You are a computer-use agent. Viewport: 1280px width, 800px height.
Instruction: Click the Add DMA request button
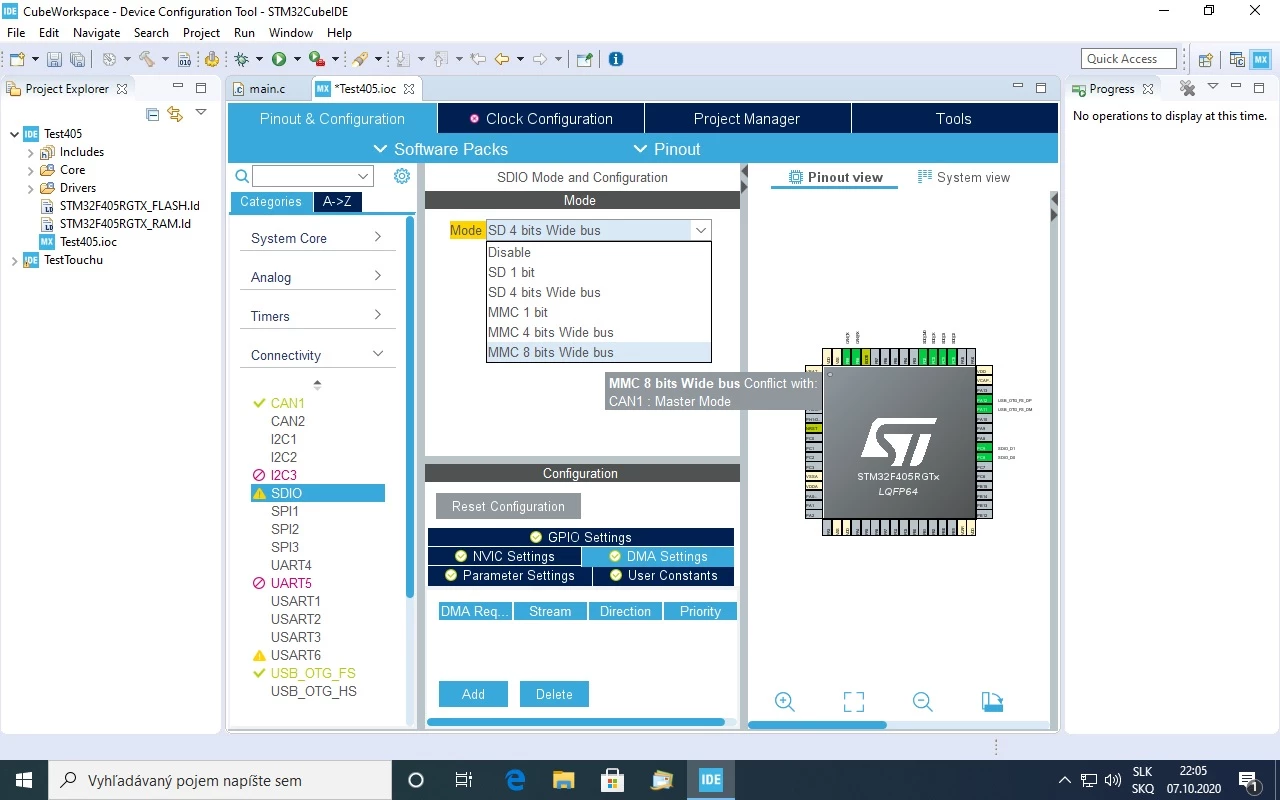pyautogui.click(x=473, y=694)
